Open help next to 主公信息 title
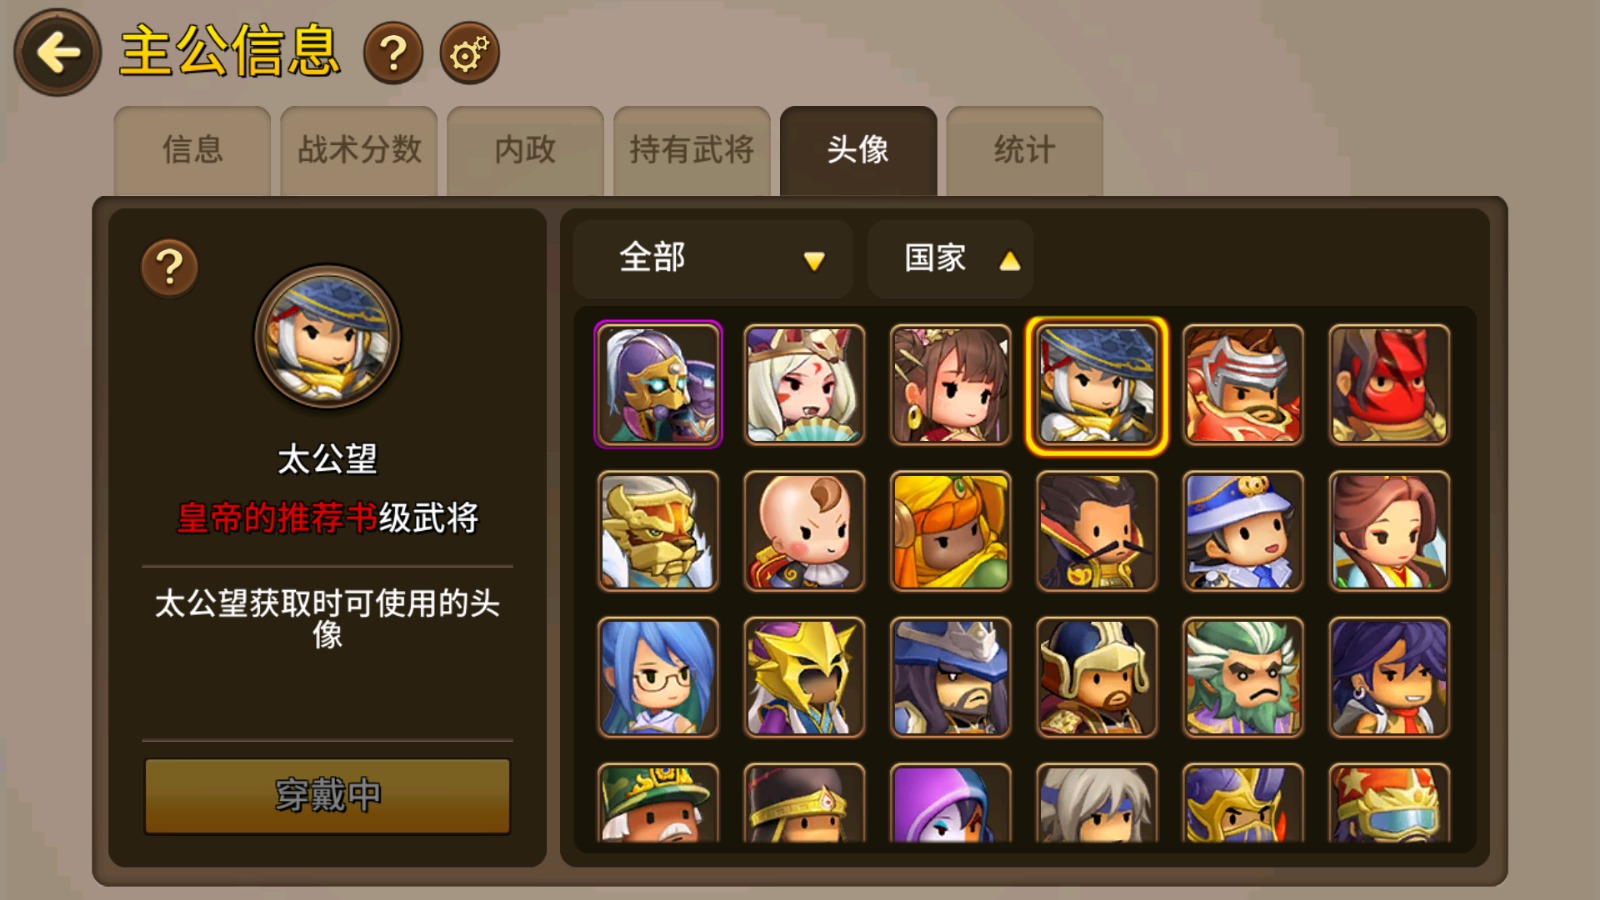The height and width of the screenshot is (900, 1600). tap(393, 53)
